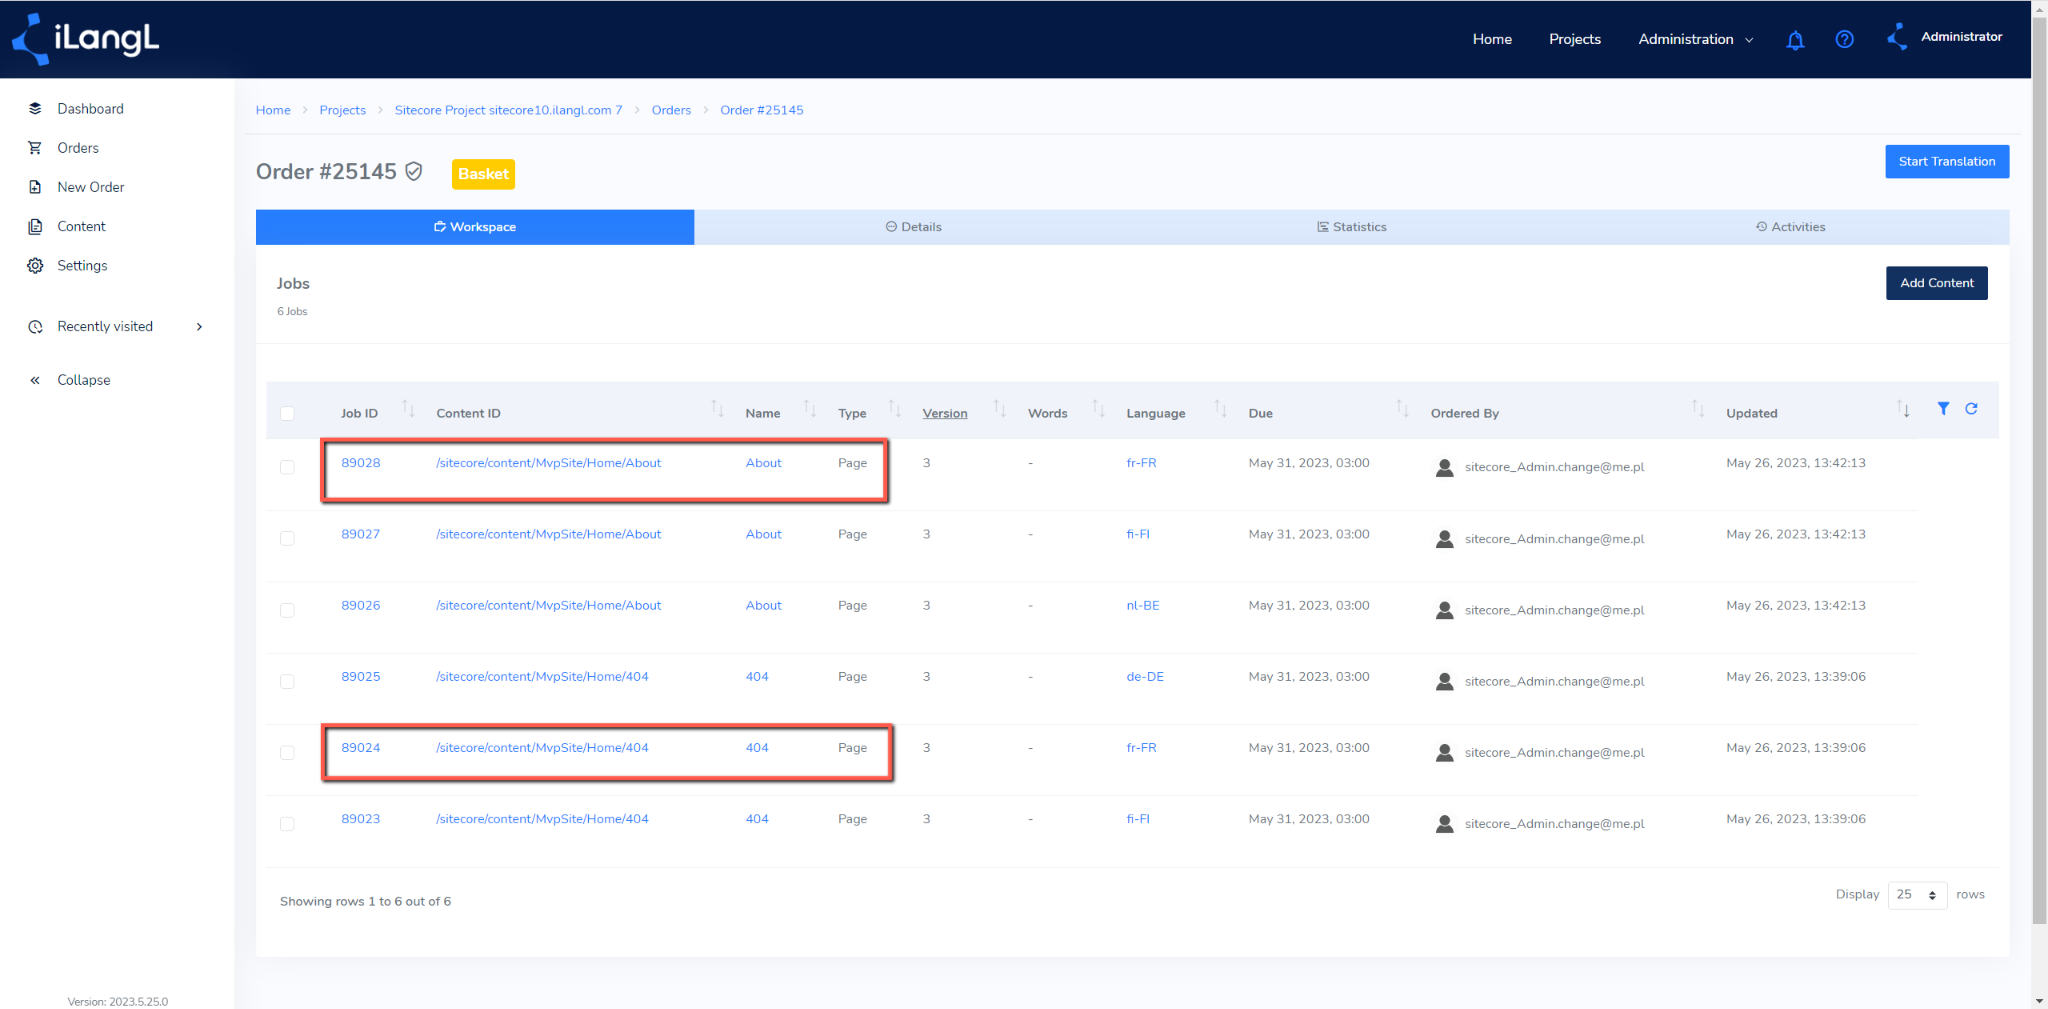Click the filter funnel icon in table header
Image resolution: width=2048 pixels, height=1009 pixels.
(x=1943, y=408)
